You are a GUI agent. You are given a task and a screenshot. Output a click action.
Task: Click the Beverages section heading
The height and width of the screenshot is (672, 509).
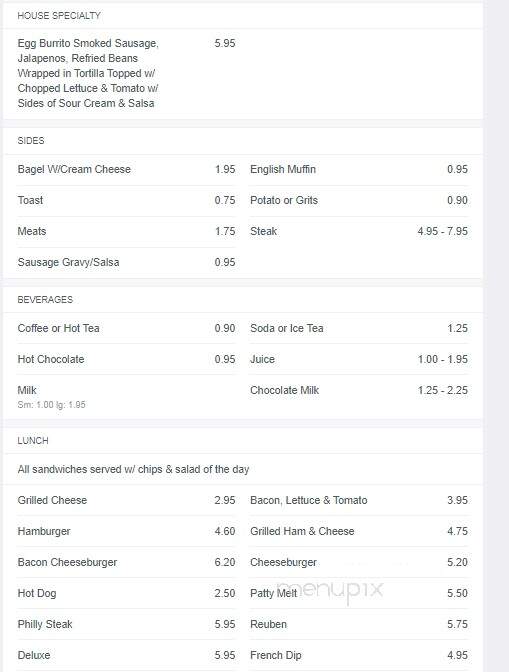pos(45,300)
